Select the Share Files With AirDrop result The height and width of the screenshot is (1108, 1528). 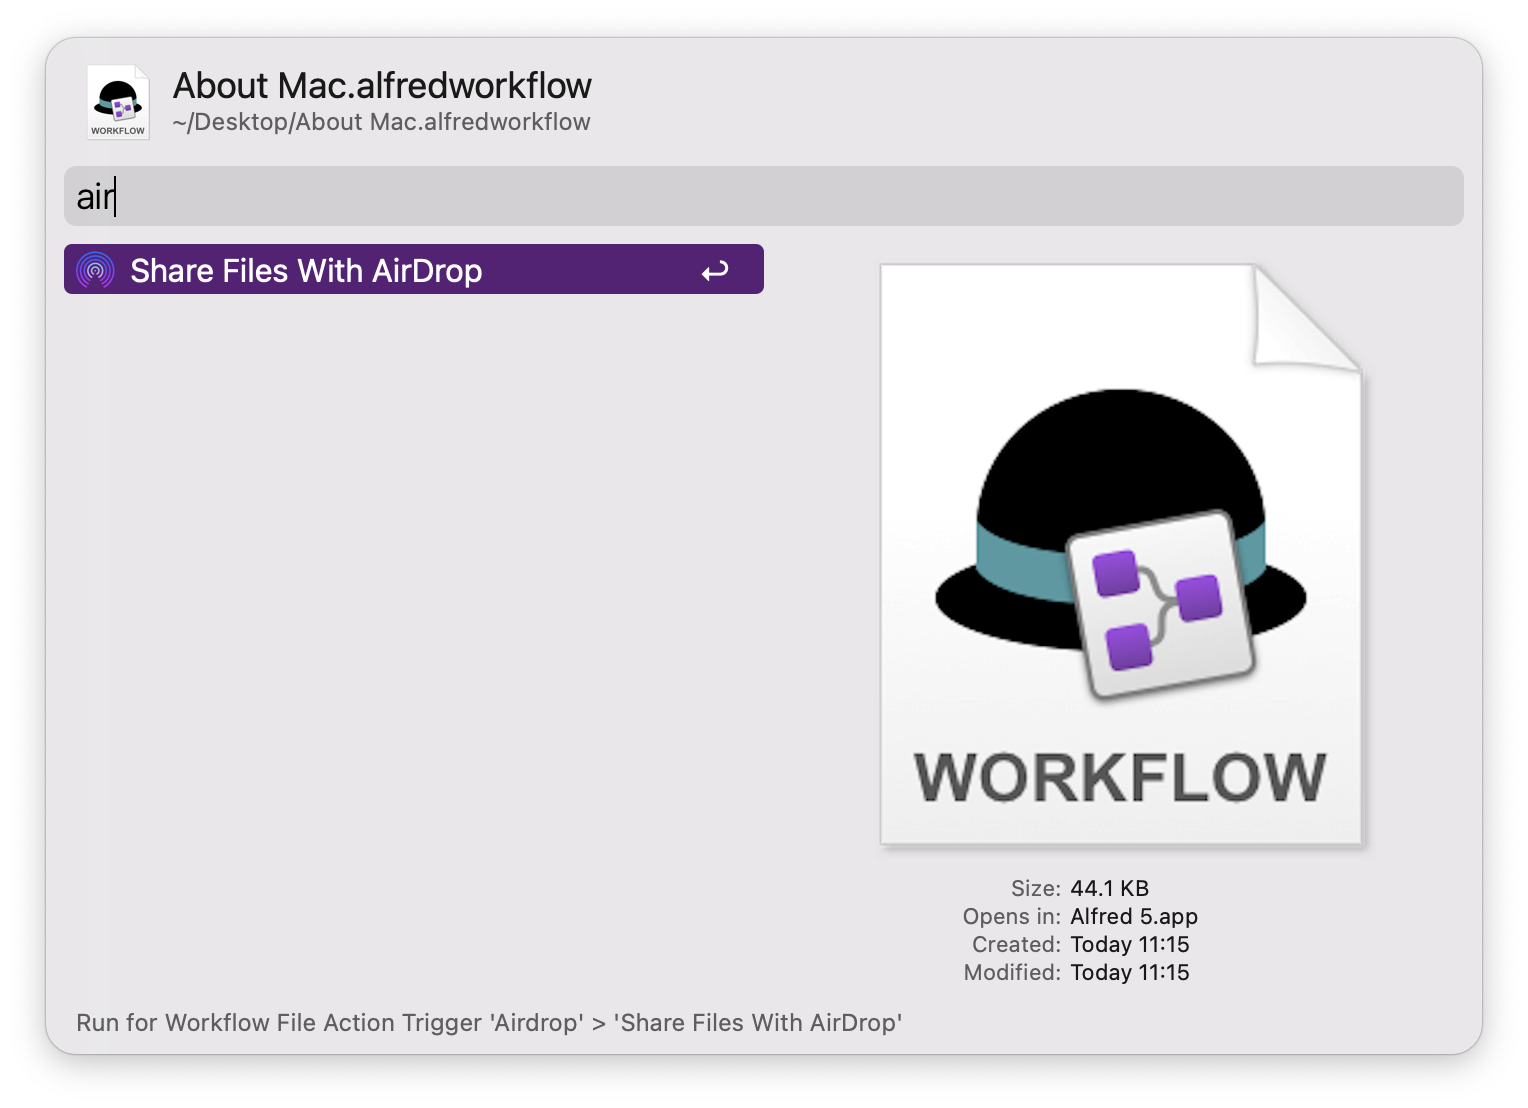click(306, 270)
